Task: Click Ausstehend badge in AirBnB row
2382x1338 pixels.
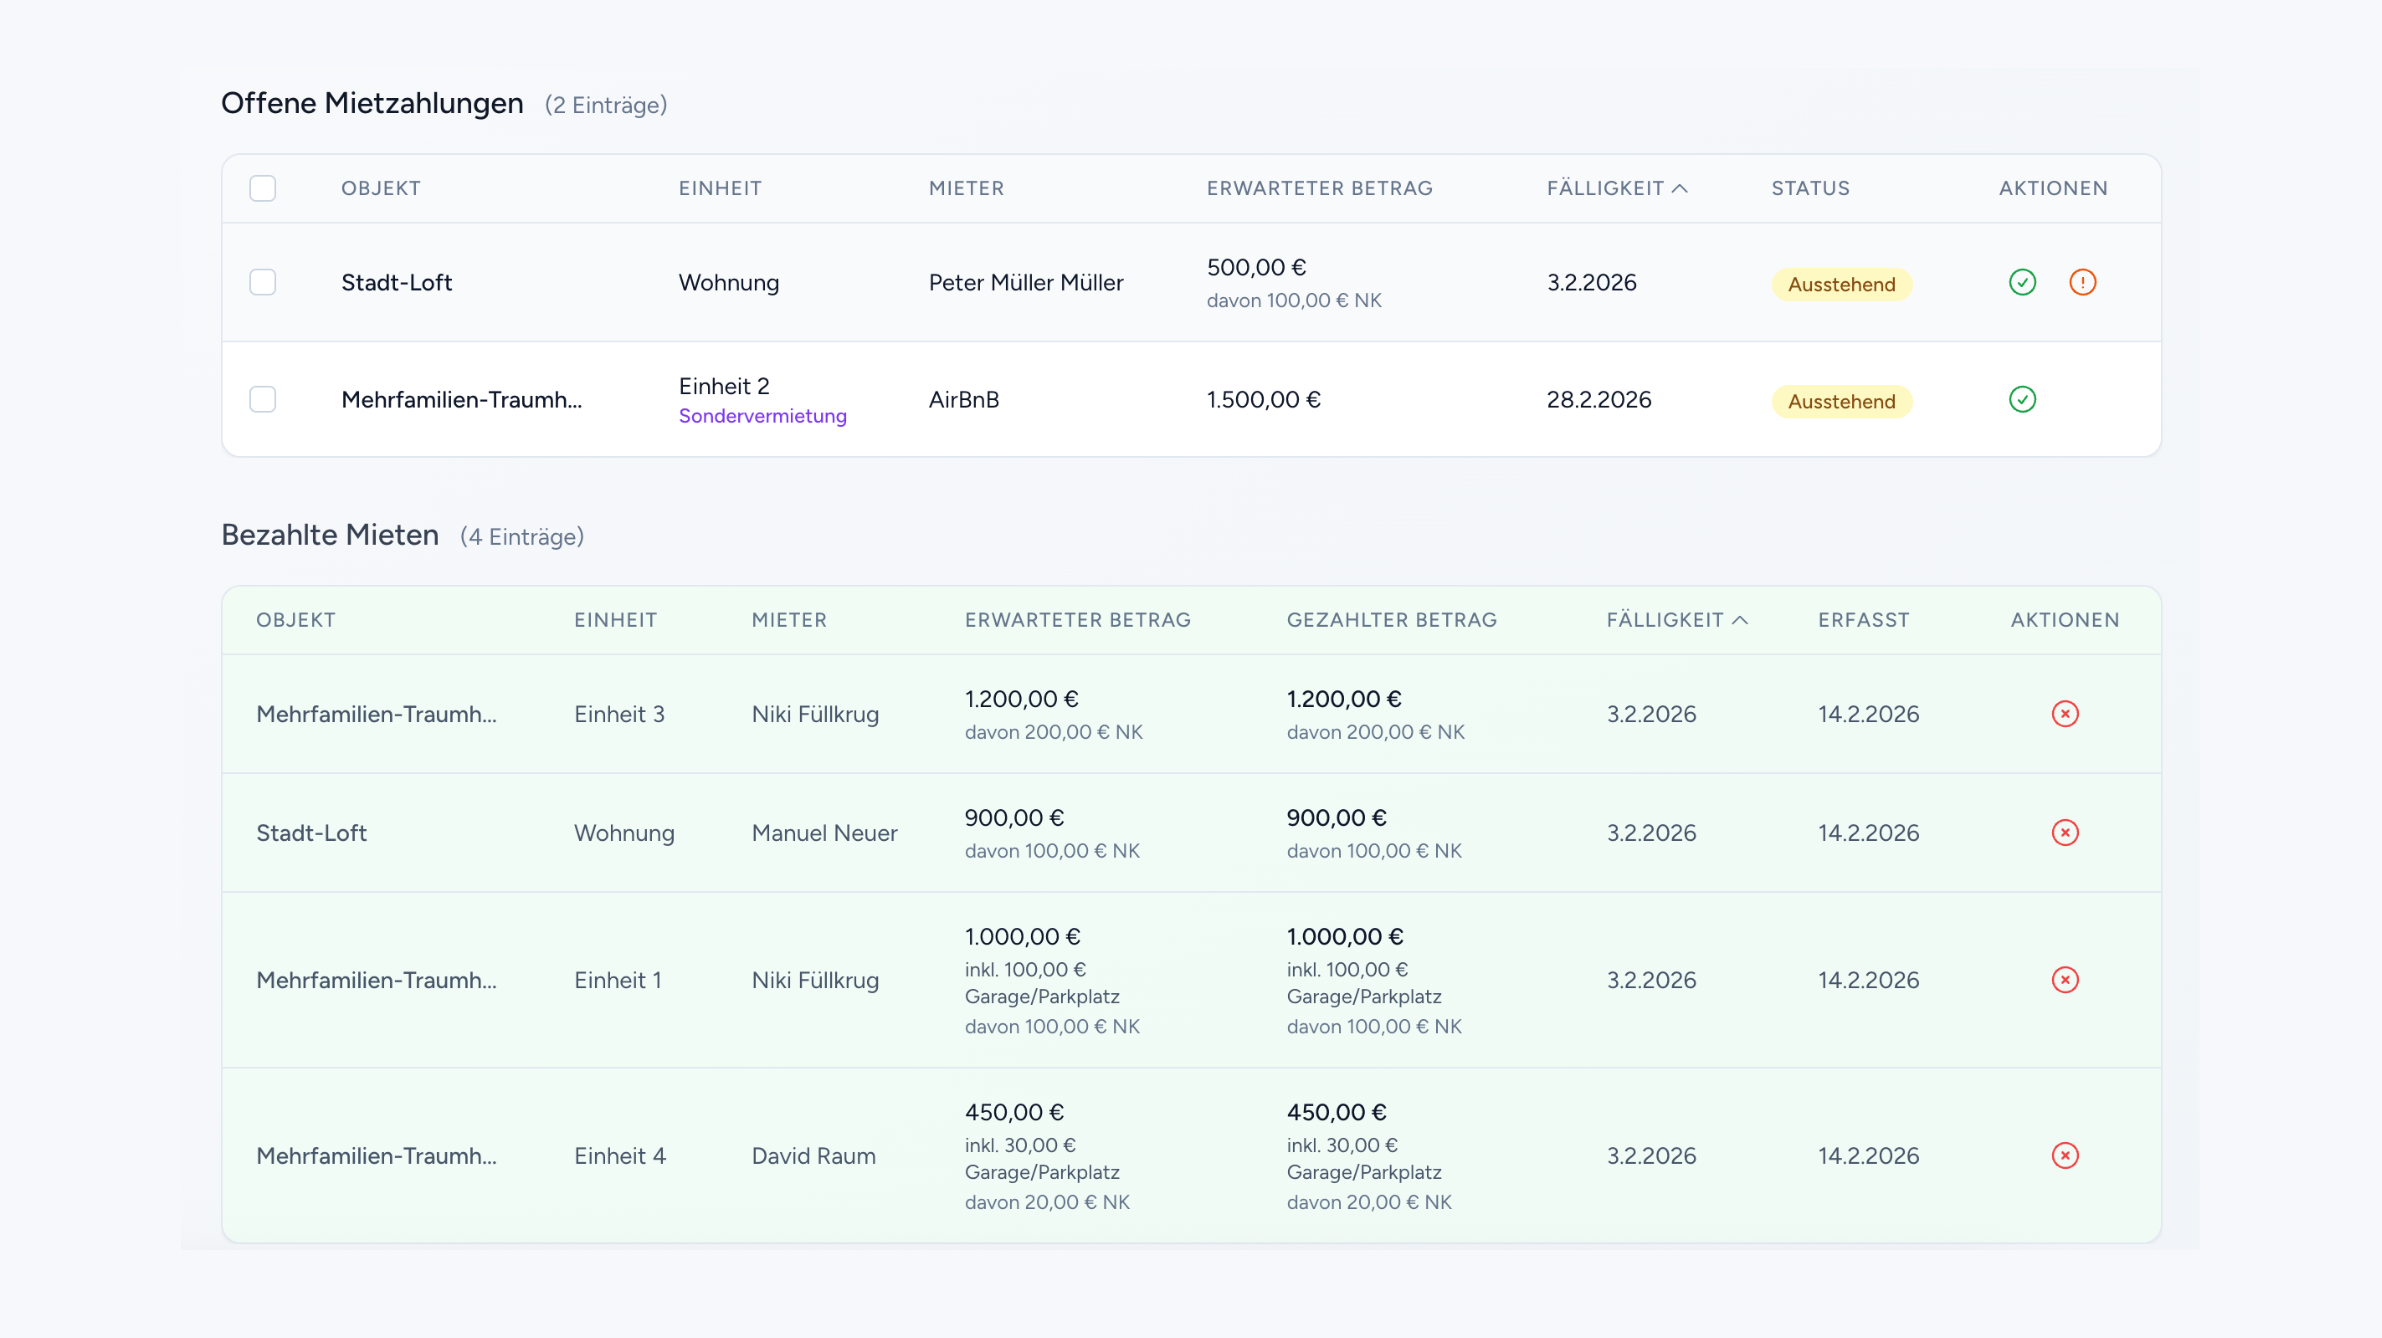Action: pos(1841,401)
